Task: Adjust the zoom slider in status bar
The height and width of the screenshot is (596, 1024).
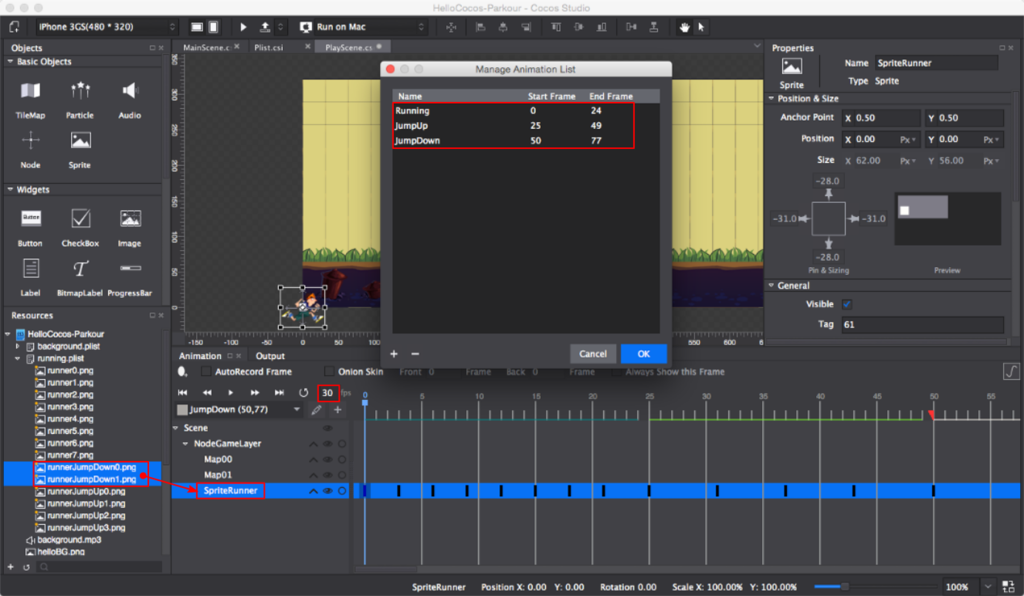Action: click(x=844, y=586)
